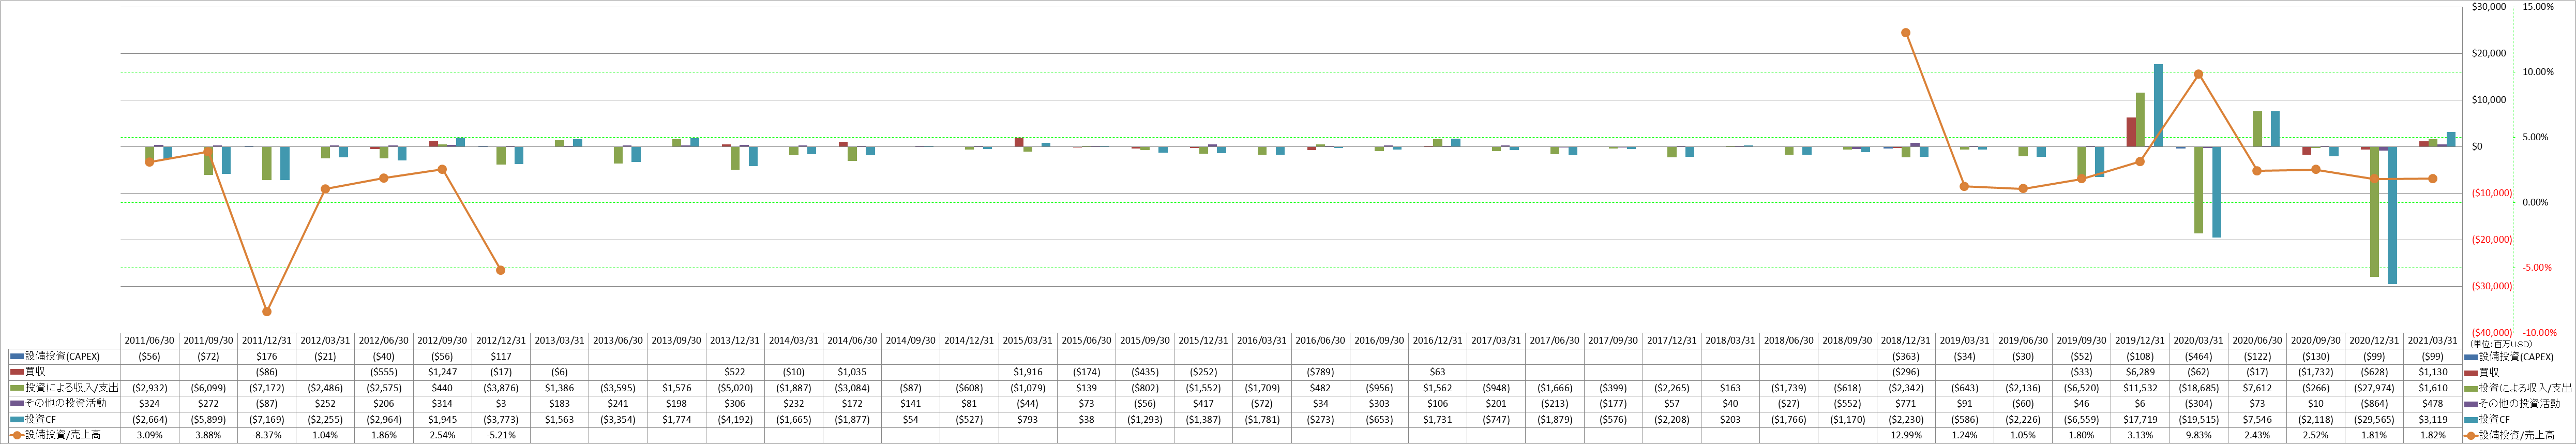Click the $6,289 acquisition value
2576x444 pixels.
[x=2140, y=372]
